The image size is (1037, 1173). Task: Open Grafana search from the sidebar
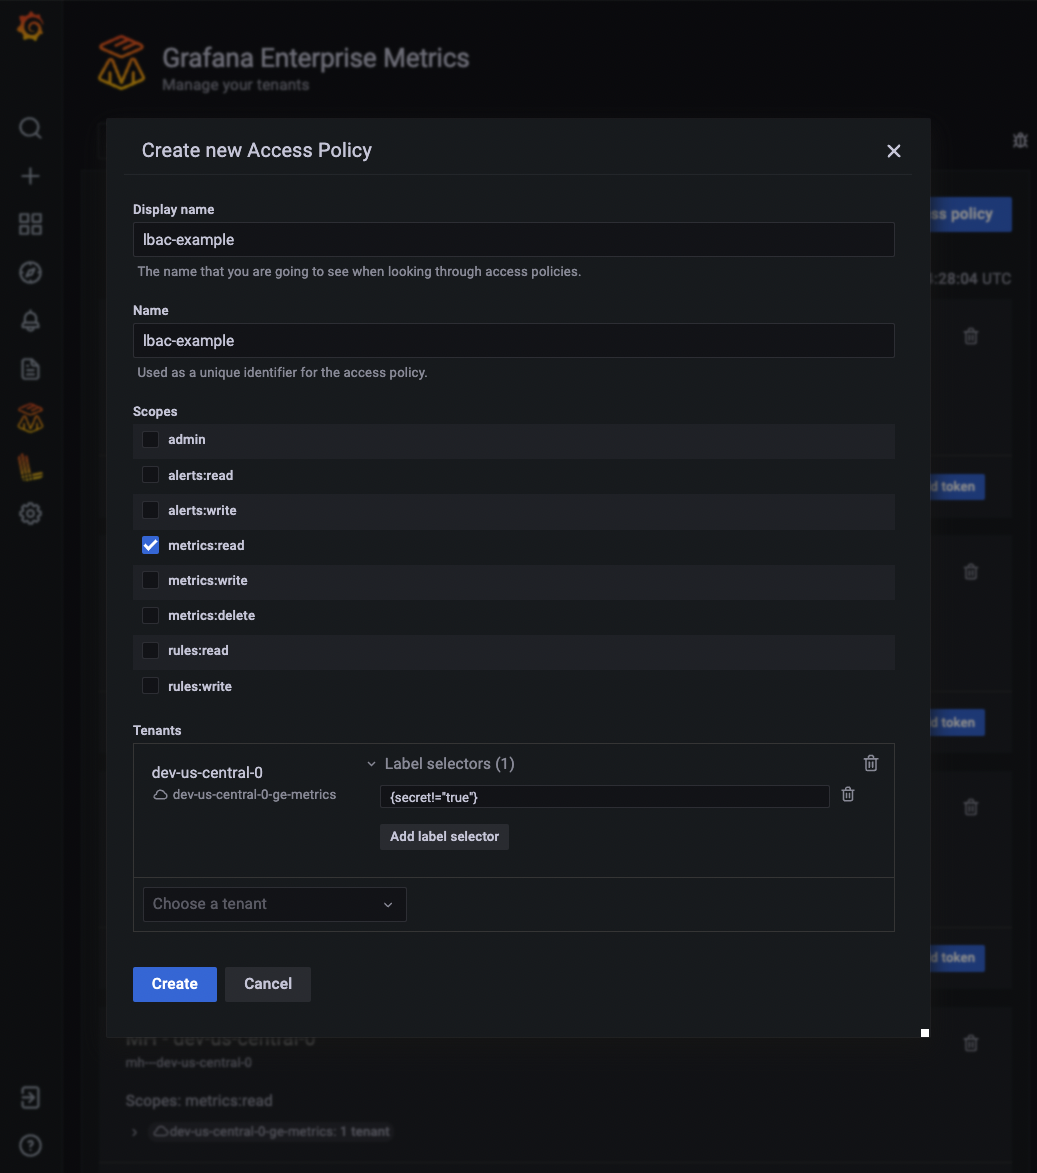[30, 128]
